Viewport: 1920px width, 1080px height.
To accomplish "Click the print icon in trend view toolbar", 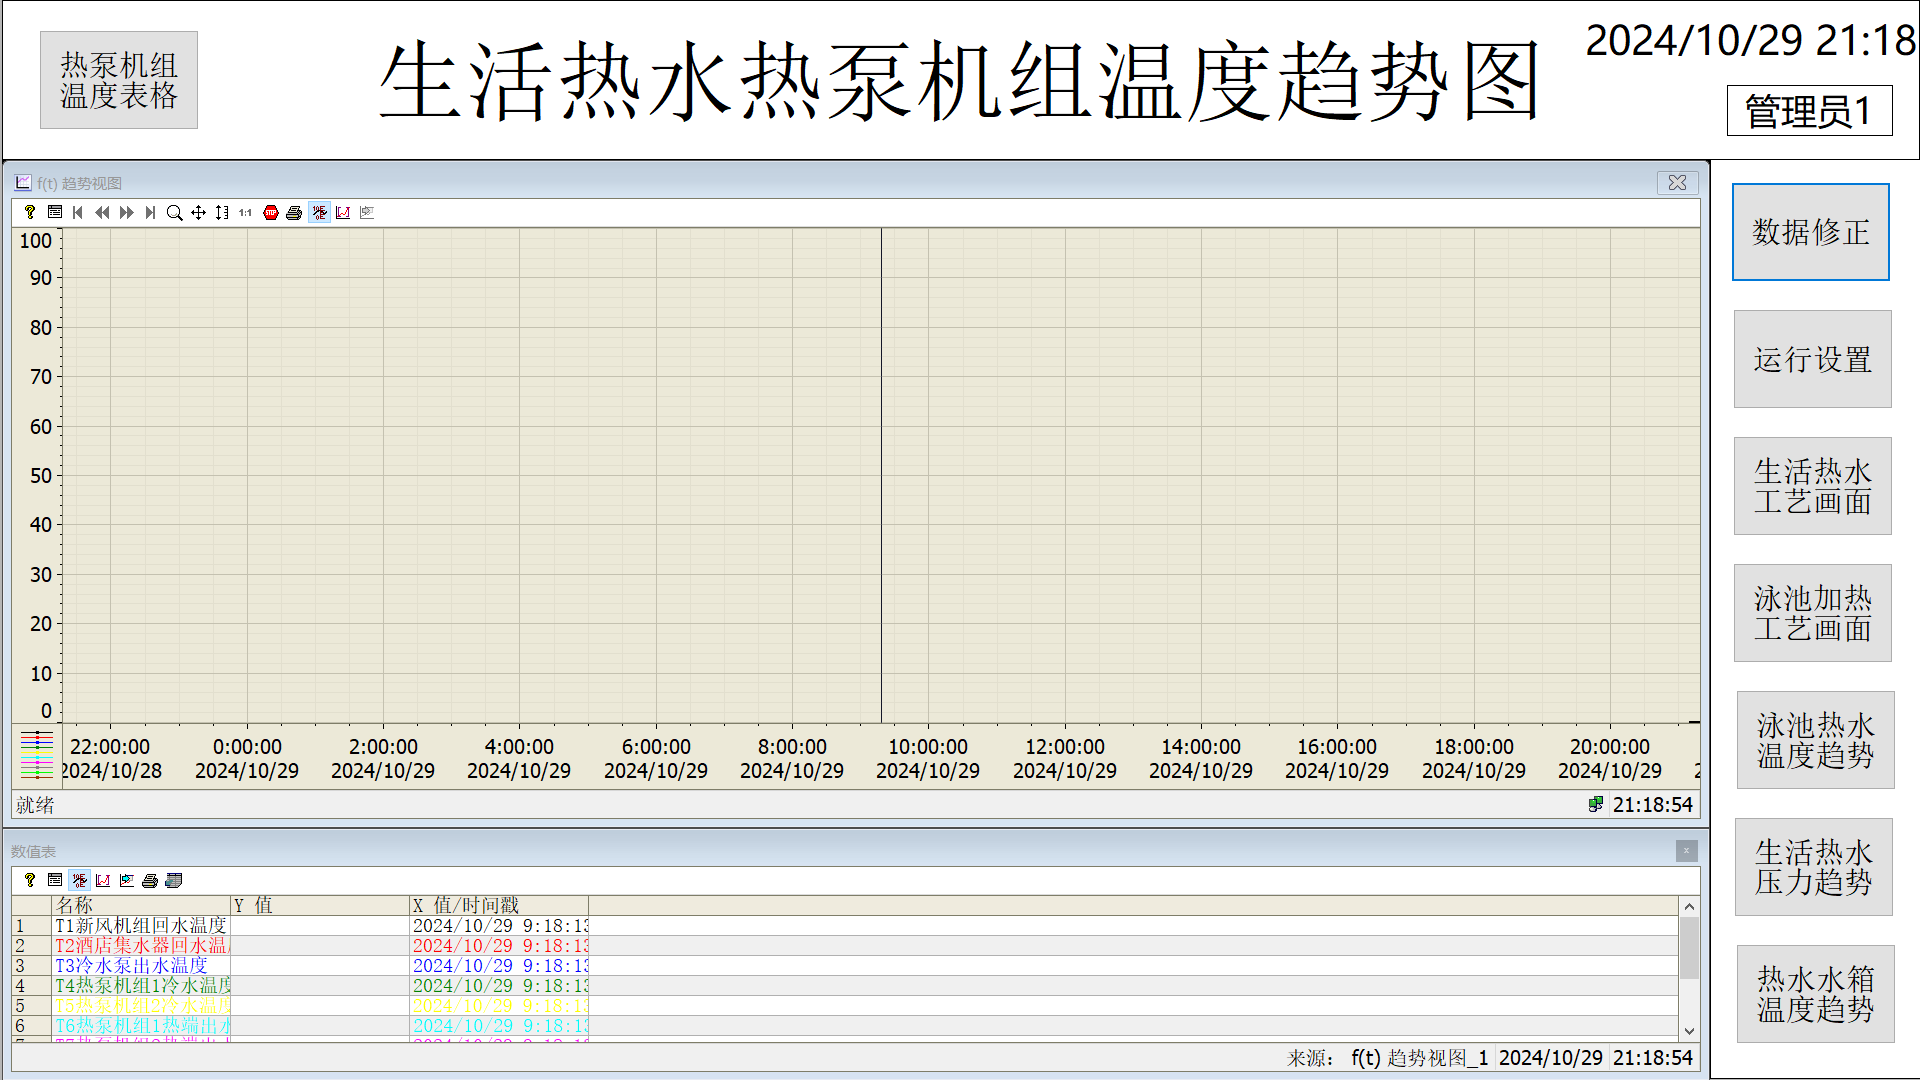I will click(x=294, y=213).
